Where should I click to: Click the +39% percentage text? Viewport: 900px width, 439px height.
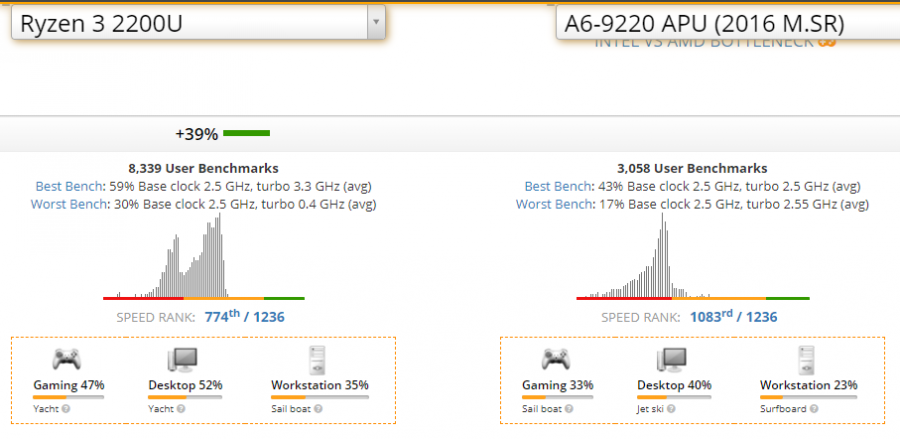pos(197,134)
